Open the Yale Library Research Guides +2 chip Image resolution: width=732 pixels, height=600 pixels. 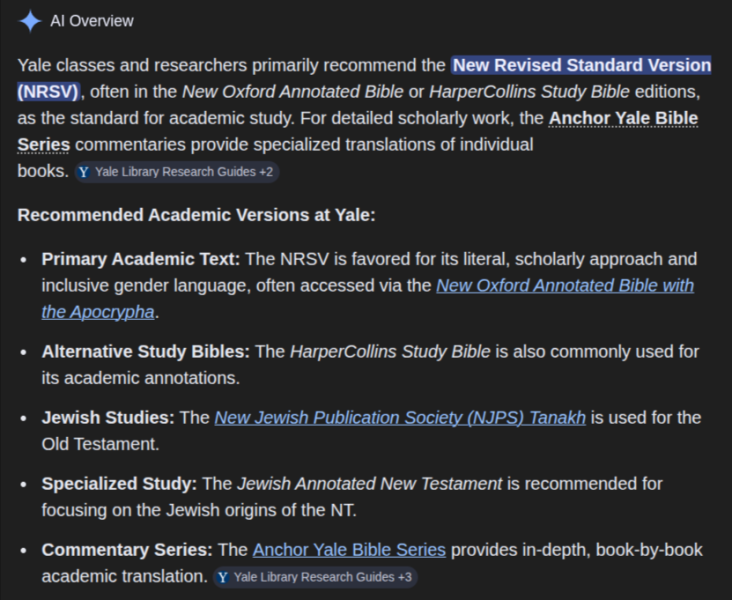(x=177, y=172)
